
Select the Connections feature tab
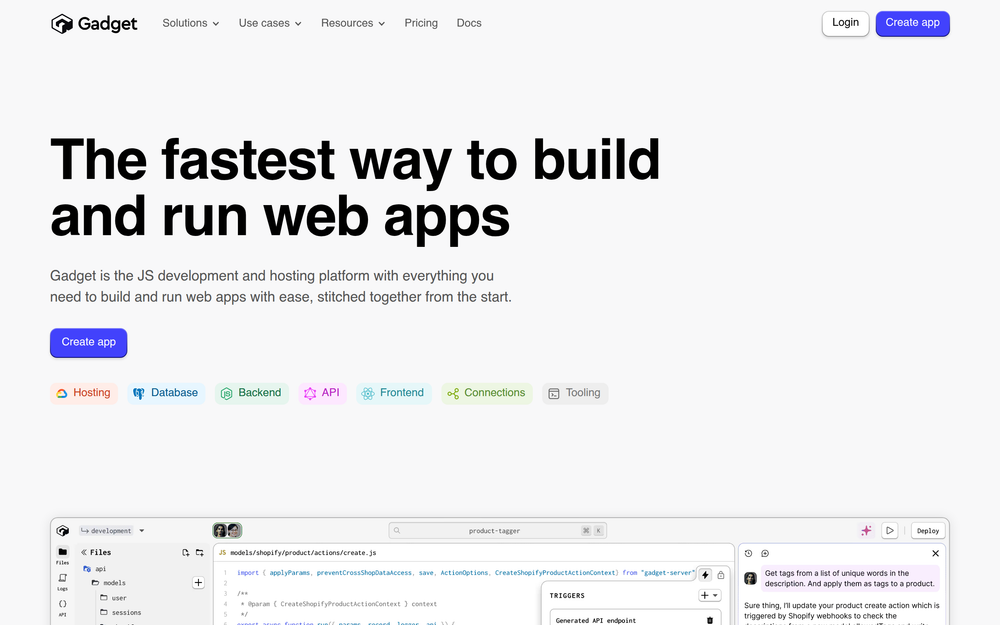(487, 393)
